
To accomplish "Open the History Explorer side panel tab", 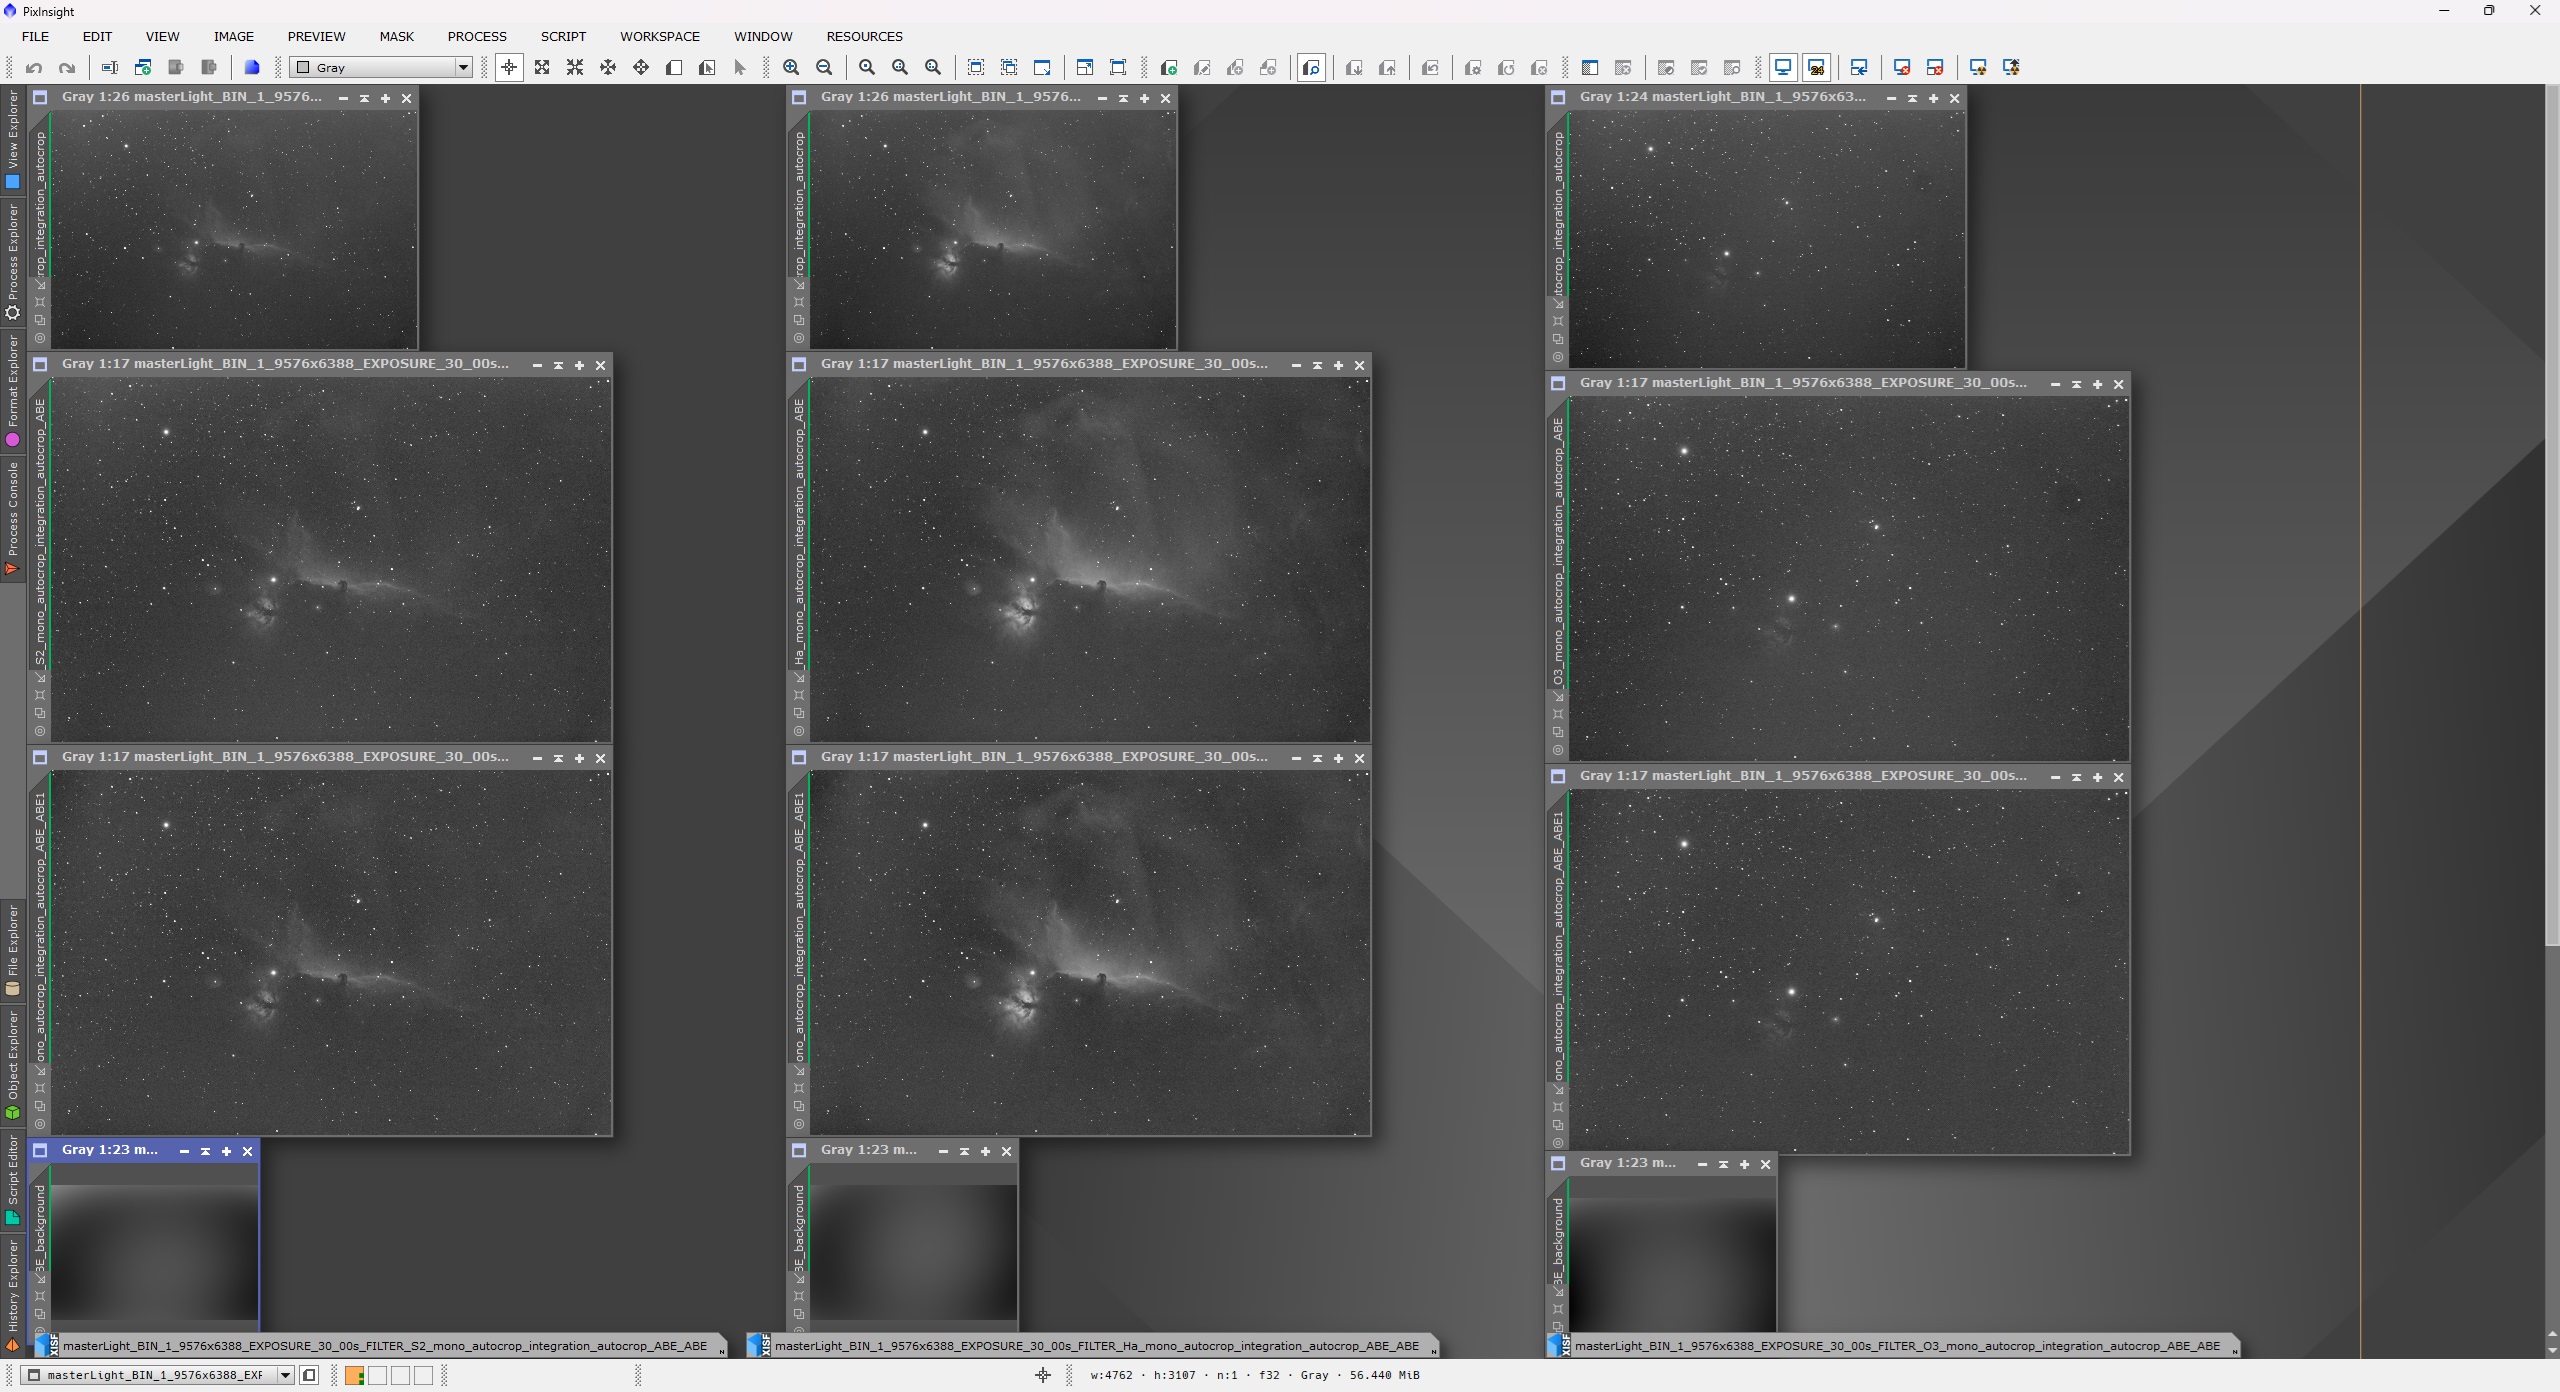I will point(13,1296).
